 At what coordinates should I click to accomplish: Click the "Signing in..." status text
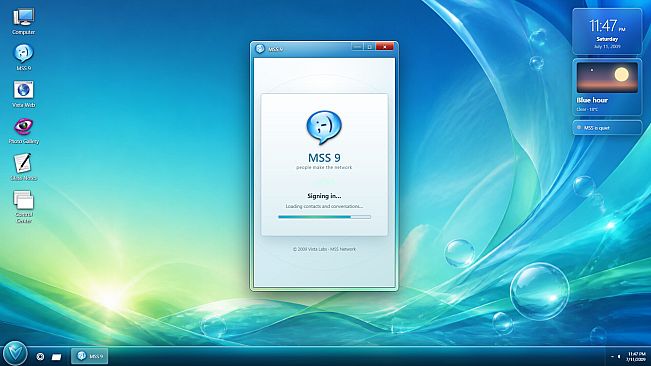324,196
